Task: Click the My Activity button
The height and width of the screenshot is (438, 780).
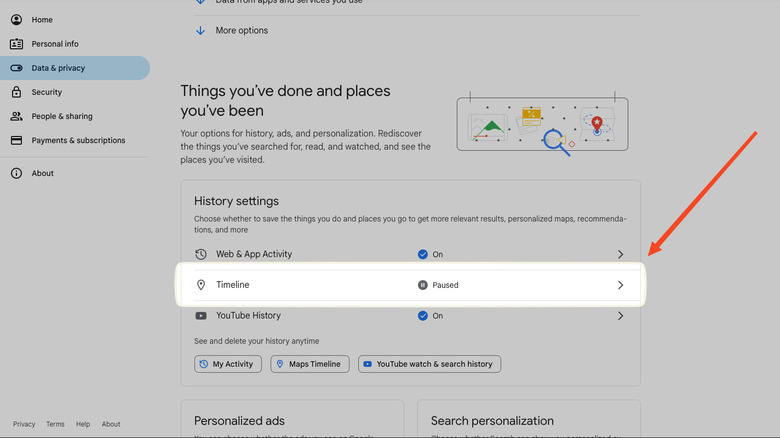Action: 228,364
